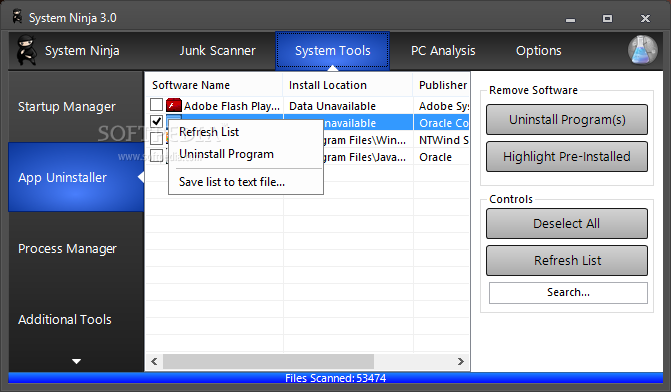
Task: Sort by the Publisher column header
Action: click(x=442, y=85)
